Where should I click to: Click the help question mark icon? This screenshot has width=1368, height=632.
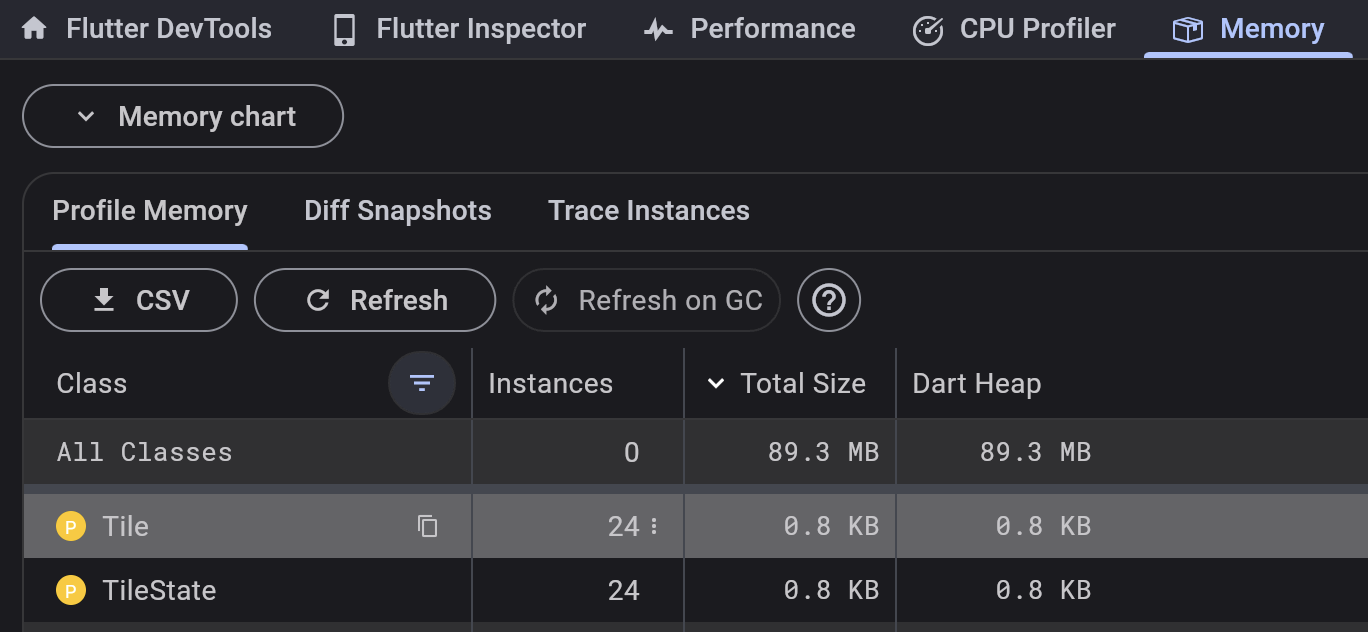click(x=829, y=300)
